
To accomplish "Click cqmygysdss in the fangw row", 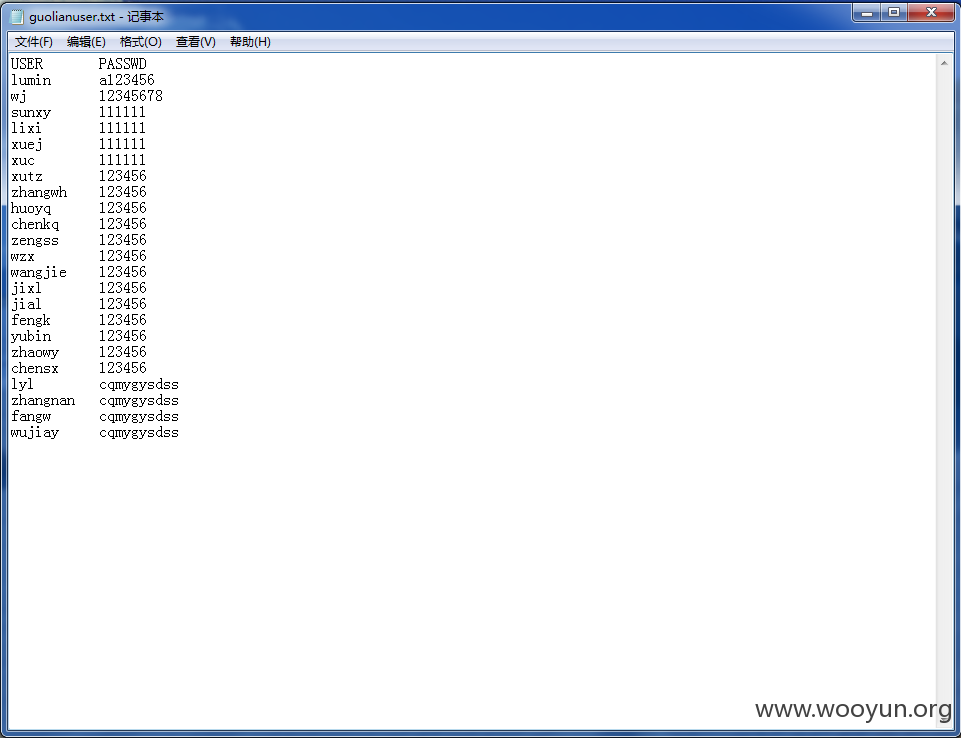I will pyautogui.click(x=139, y=416).
